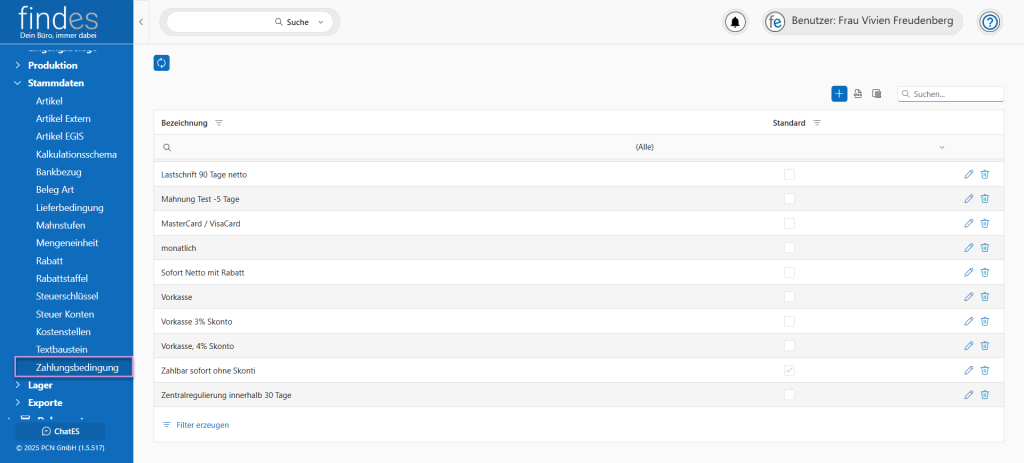Click the refresh icon above the table
This screenshot has height=463, width=1024.
click(x=162, y=63)
